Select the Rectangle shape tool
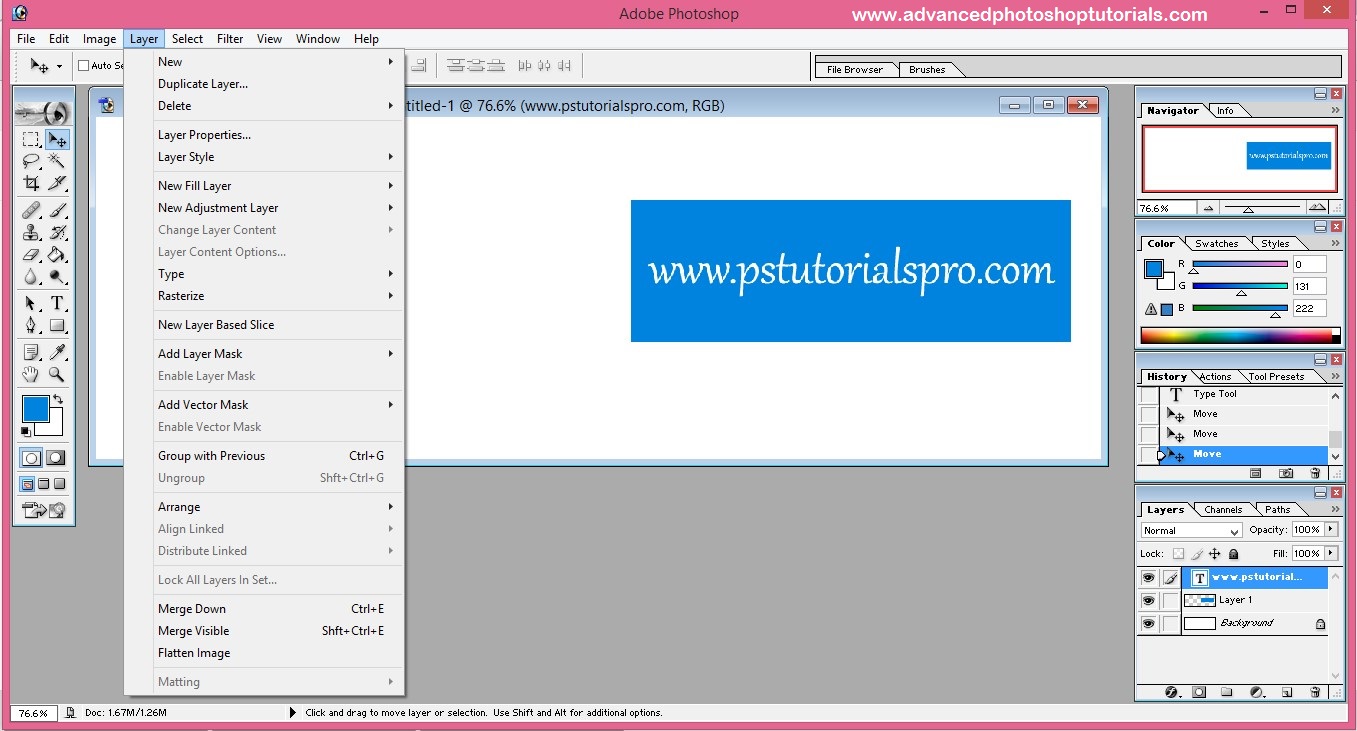The image size is (1357, 731). (57, 326)
